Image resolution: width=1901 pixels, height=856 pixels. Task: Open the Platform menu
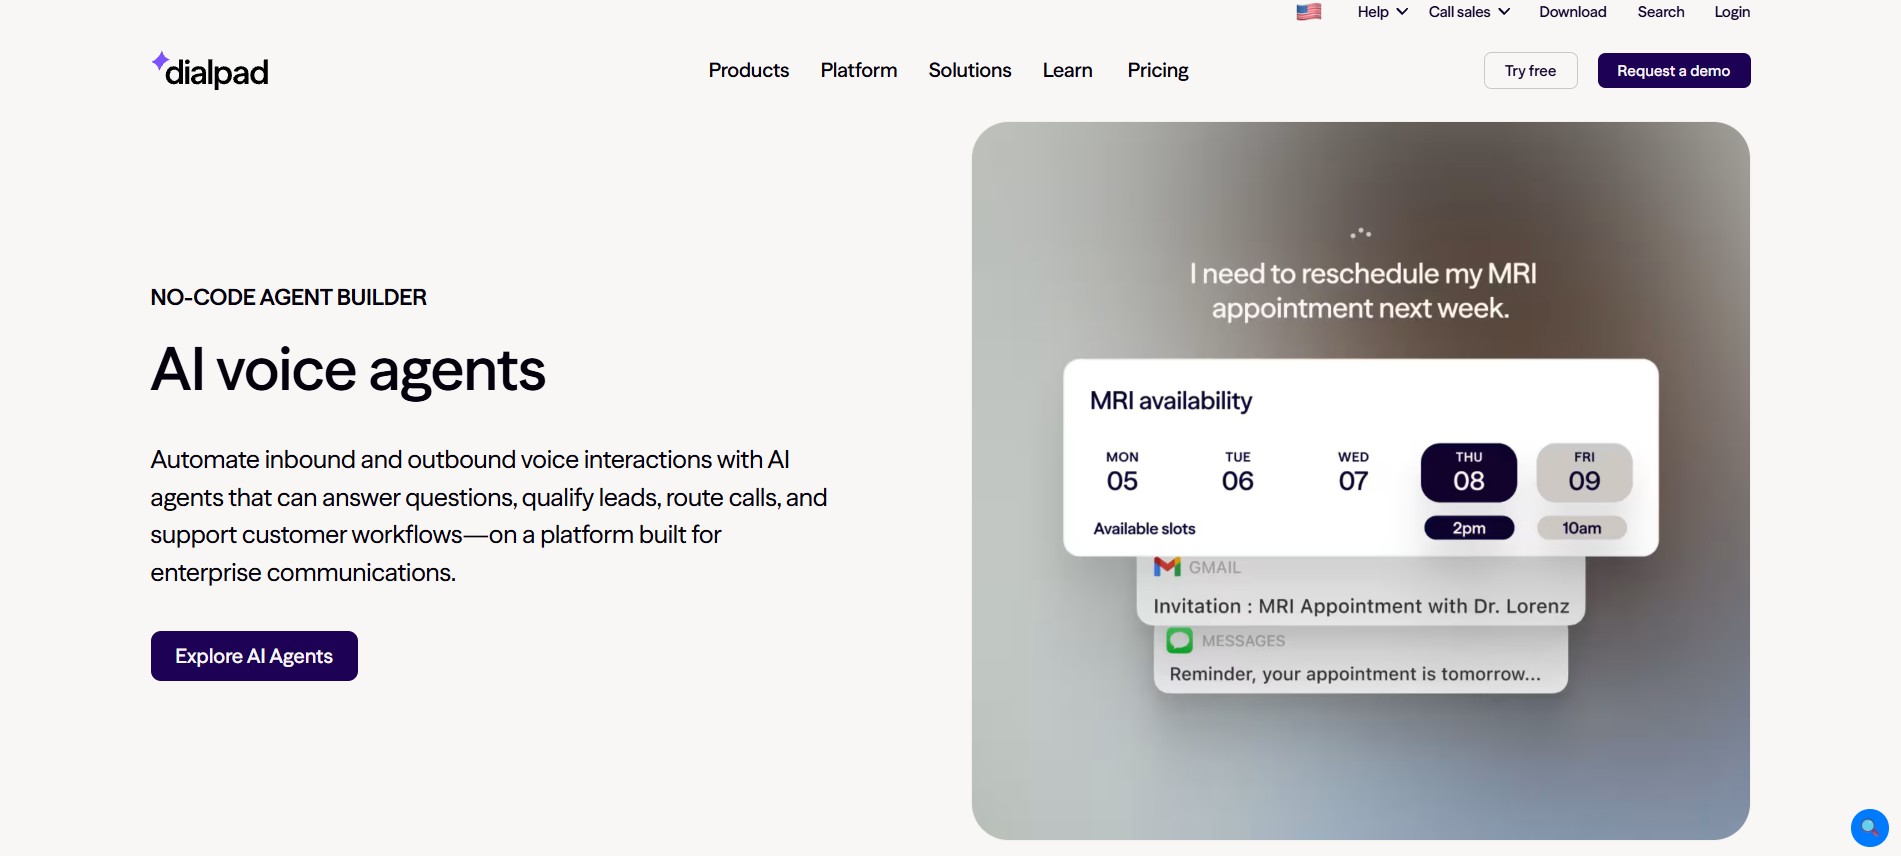tap(859, 70)
